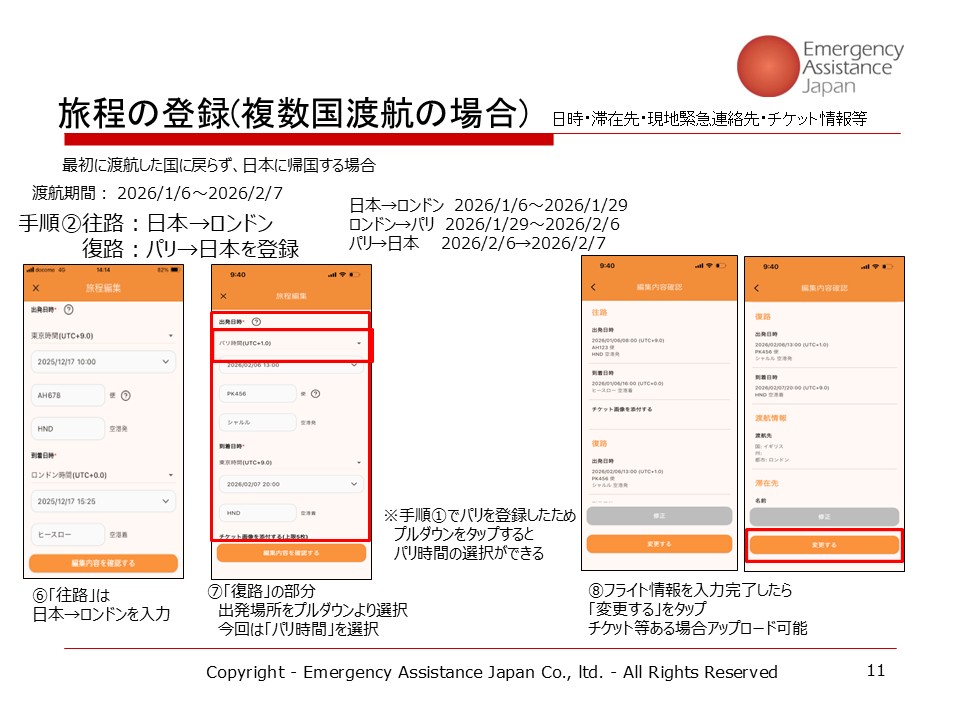Open the 2026/02/07 20:00 arrival date picker
This screenshot has height=720, width=960.
[290, 484]
